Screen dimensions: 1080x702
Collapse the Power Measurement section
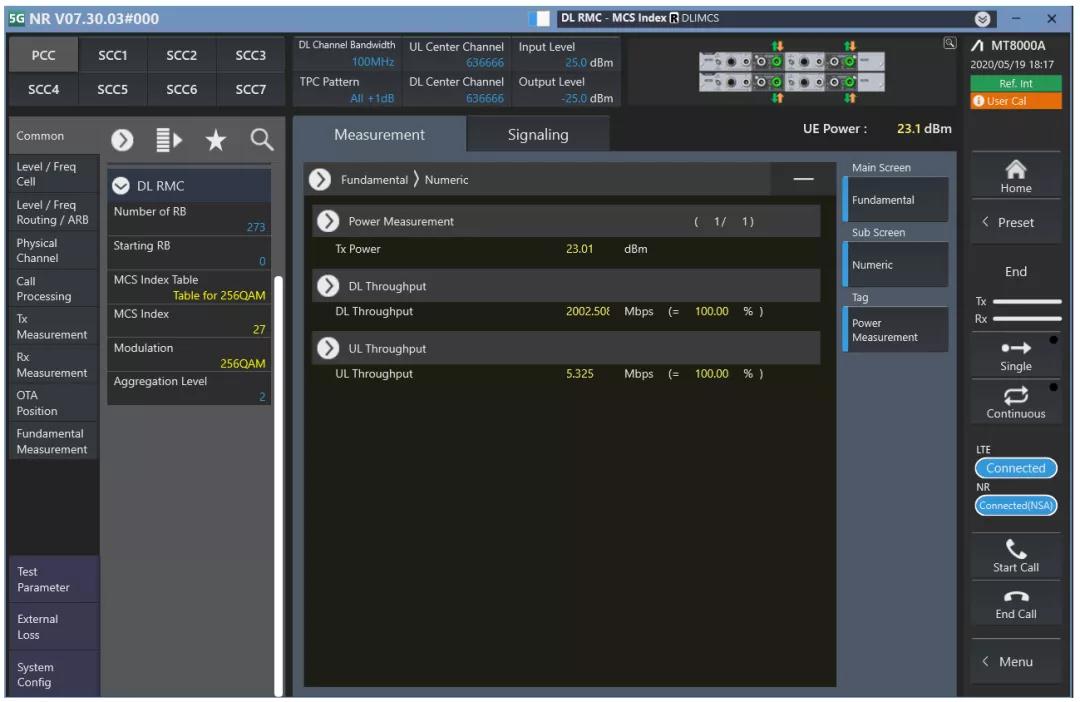coord(328,222)
